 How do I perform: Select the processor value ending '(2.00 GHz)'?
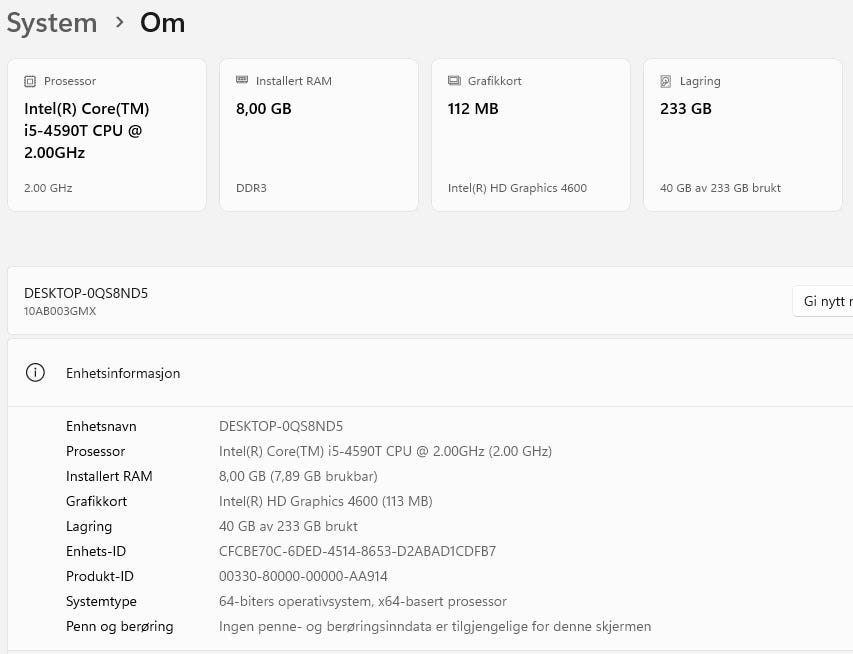point(385,451)
